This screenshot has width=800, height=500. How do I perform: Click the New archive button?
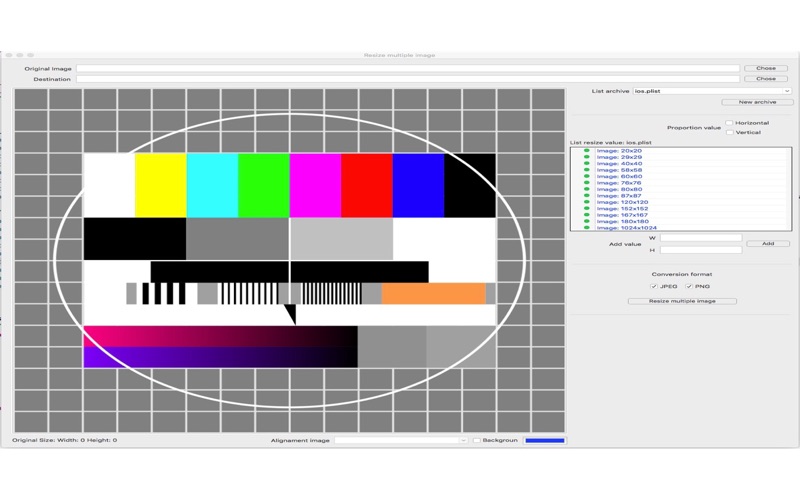coord(757,102)
